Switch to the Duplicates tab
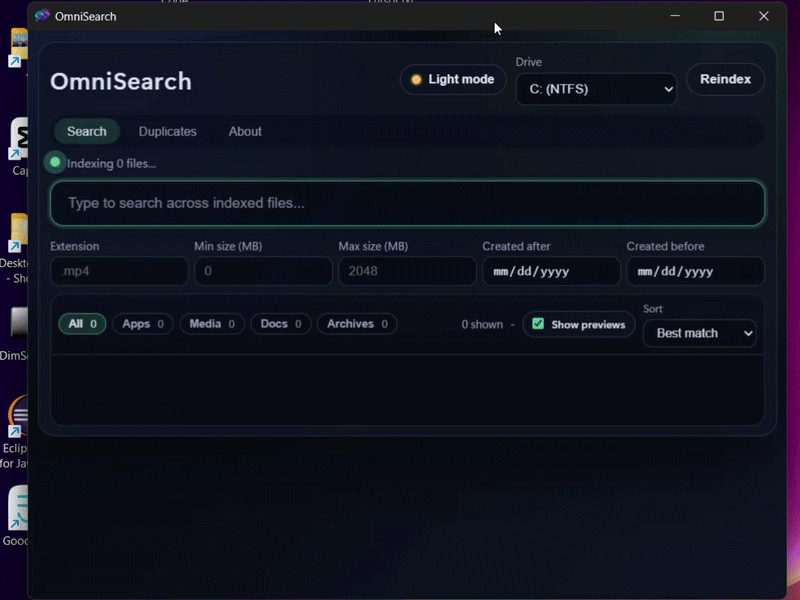 [167, 131]
